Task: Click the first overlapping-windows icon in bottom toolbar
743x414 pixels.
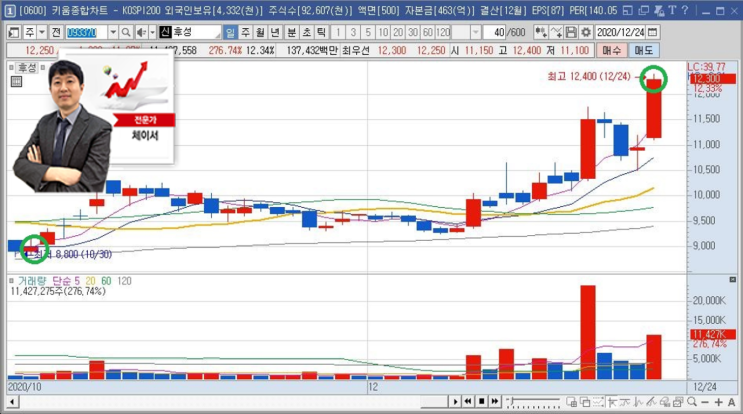Action: click(572, 402)
